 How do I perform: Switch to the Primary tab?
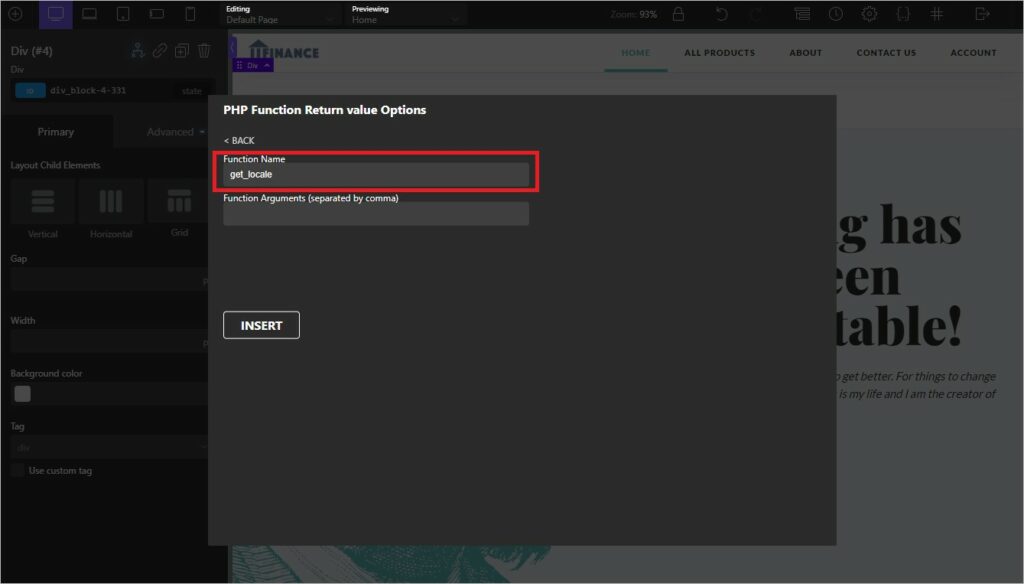click(x=57, y=131)
